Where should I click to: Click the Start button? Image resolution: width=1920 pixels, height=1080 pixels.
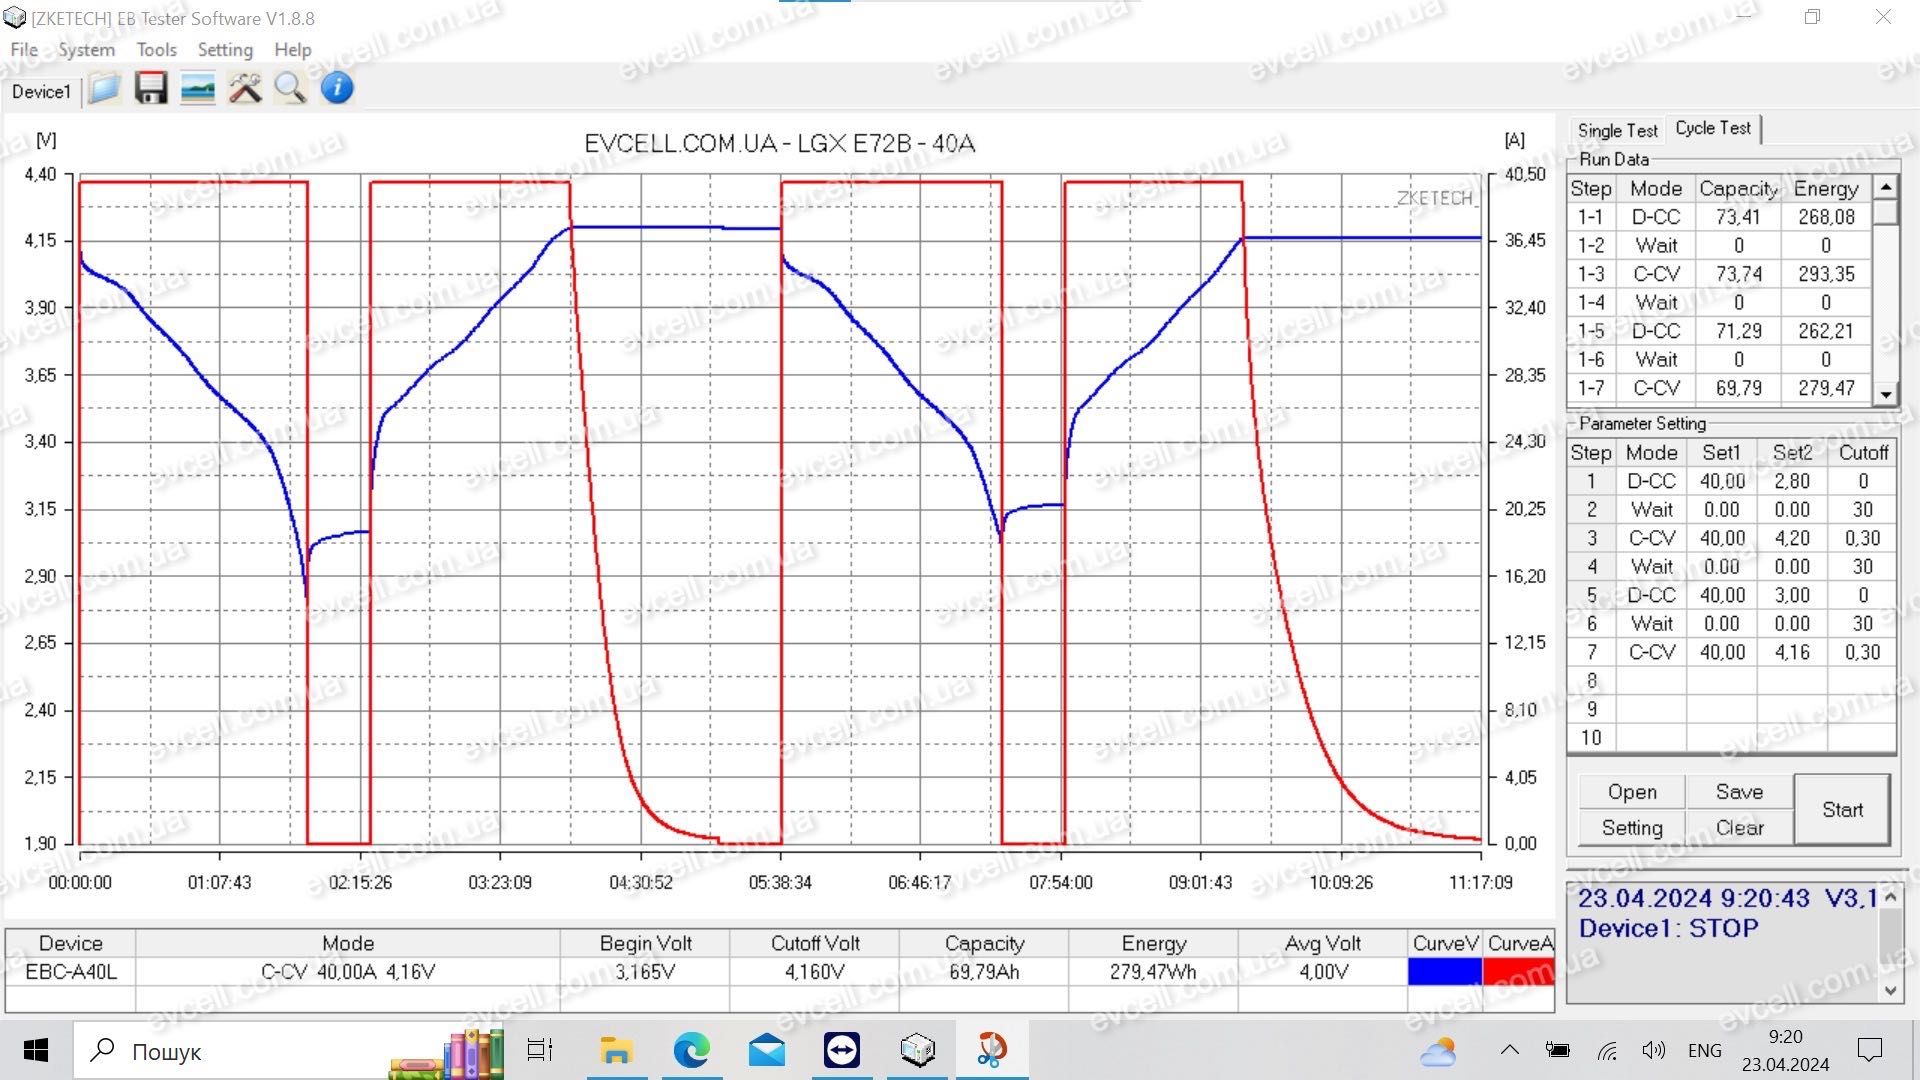1842,810
